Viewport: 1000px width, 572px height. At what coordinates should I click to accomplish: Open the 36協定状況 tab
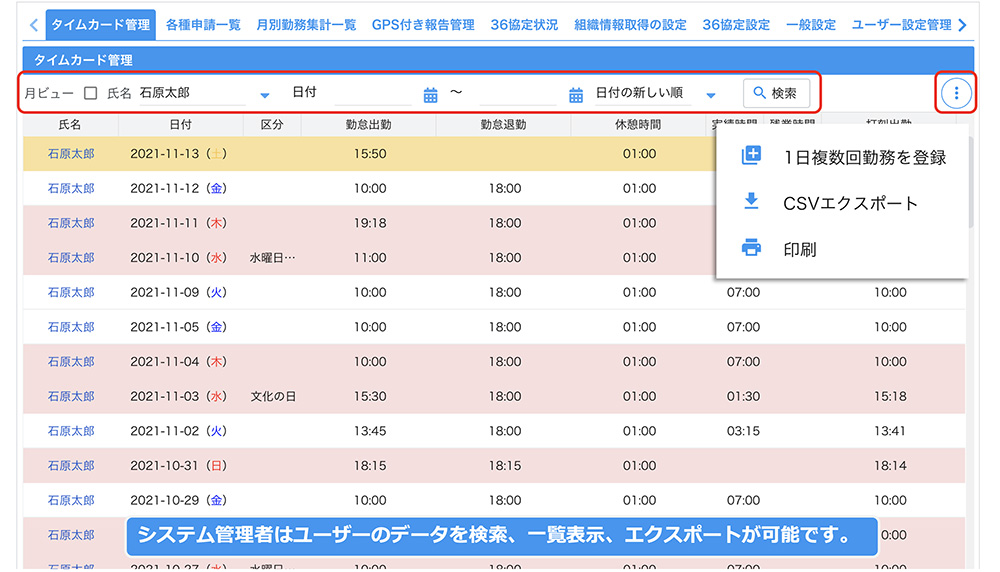point(524,25)
